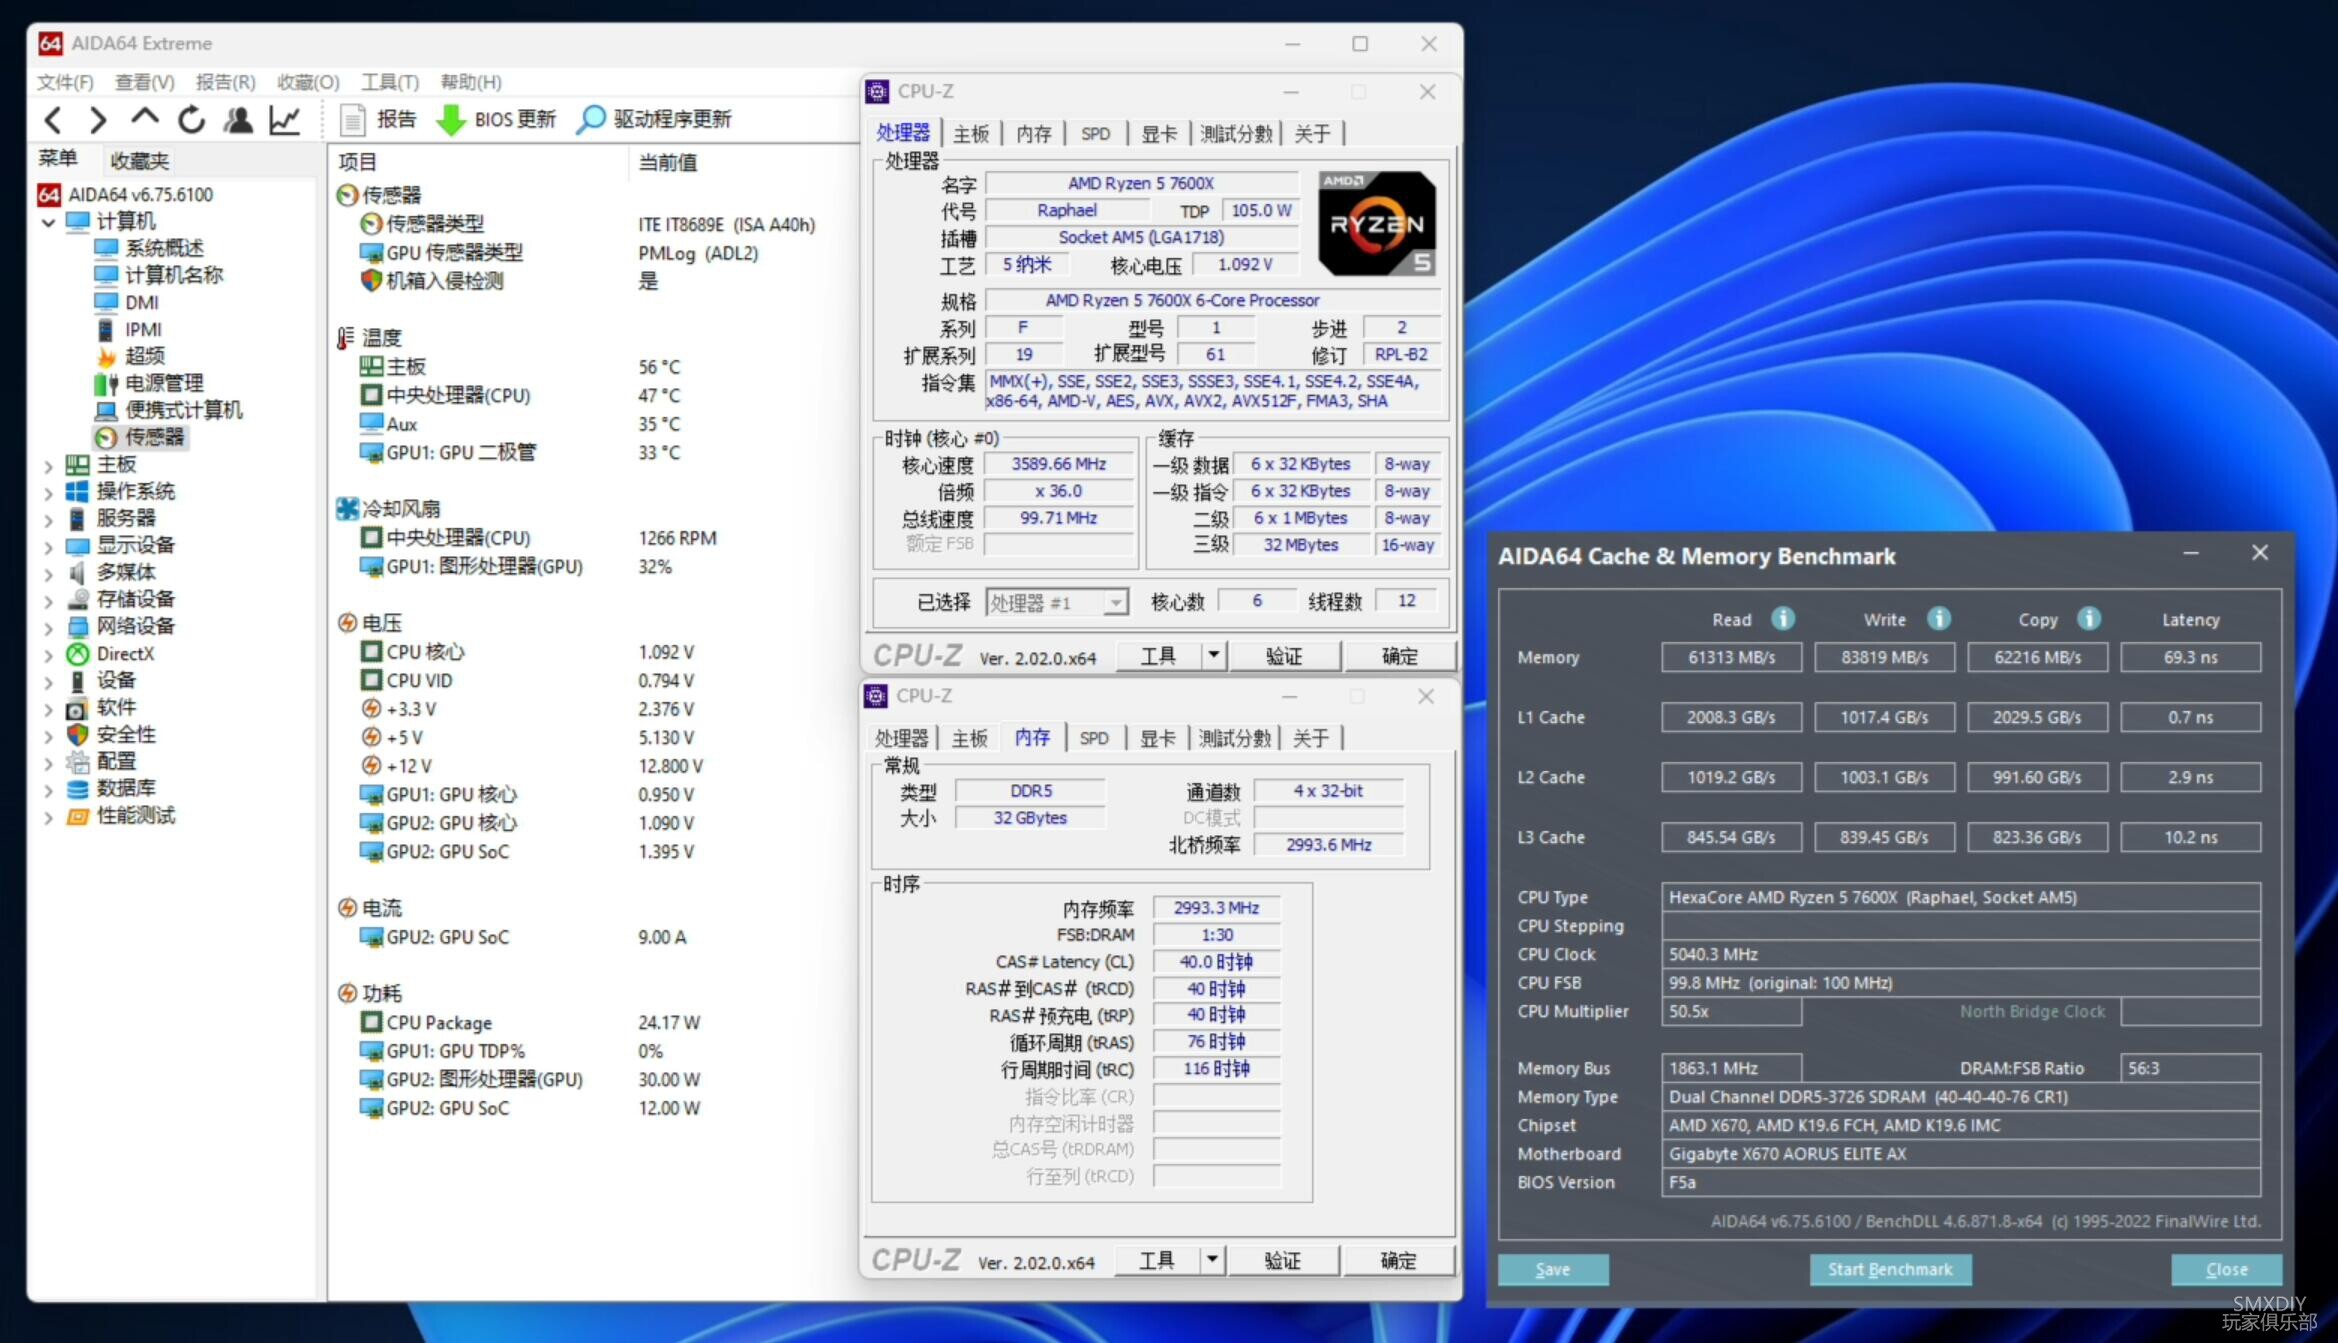Click the Back arrow in AIDA64 toolbar
2338x1343 pixels.
(53, 120)
